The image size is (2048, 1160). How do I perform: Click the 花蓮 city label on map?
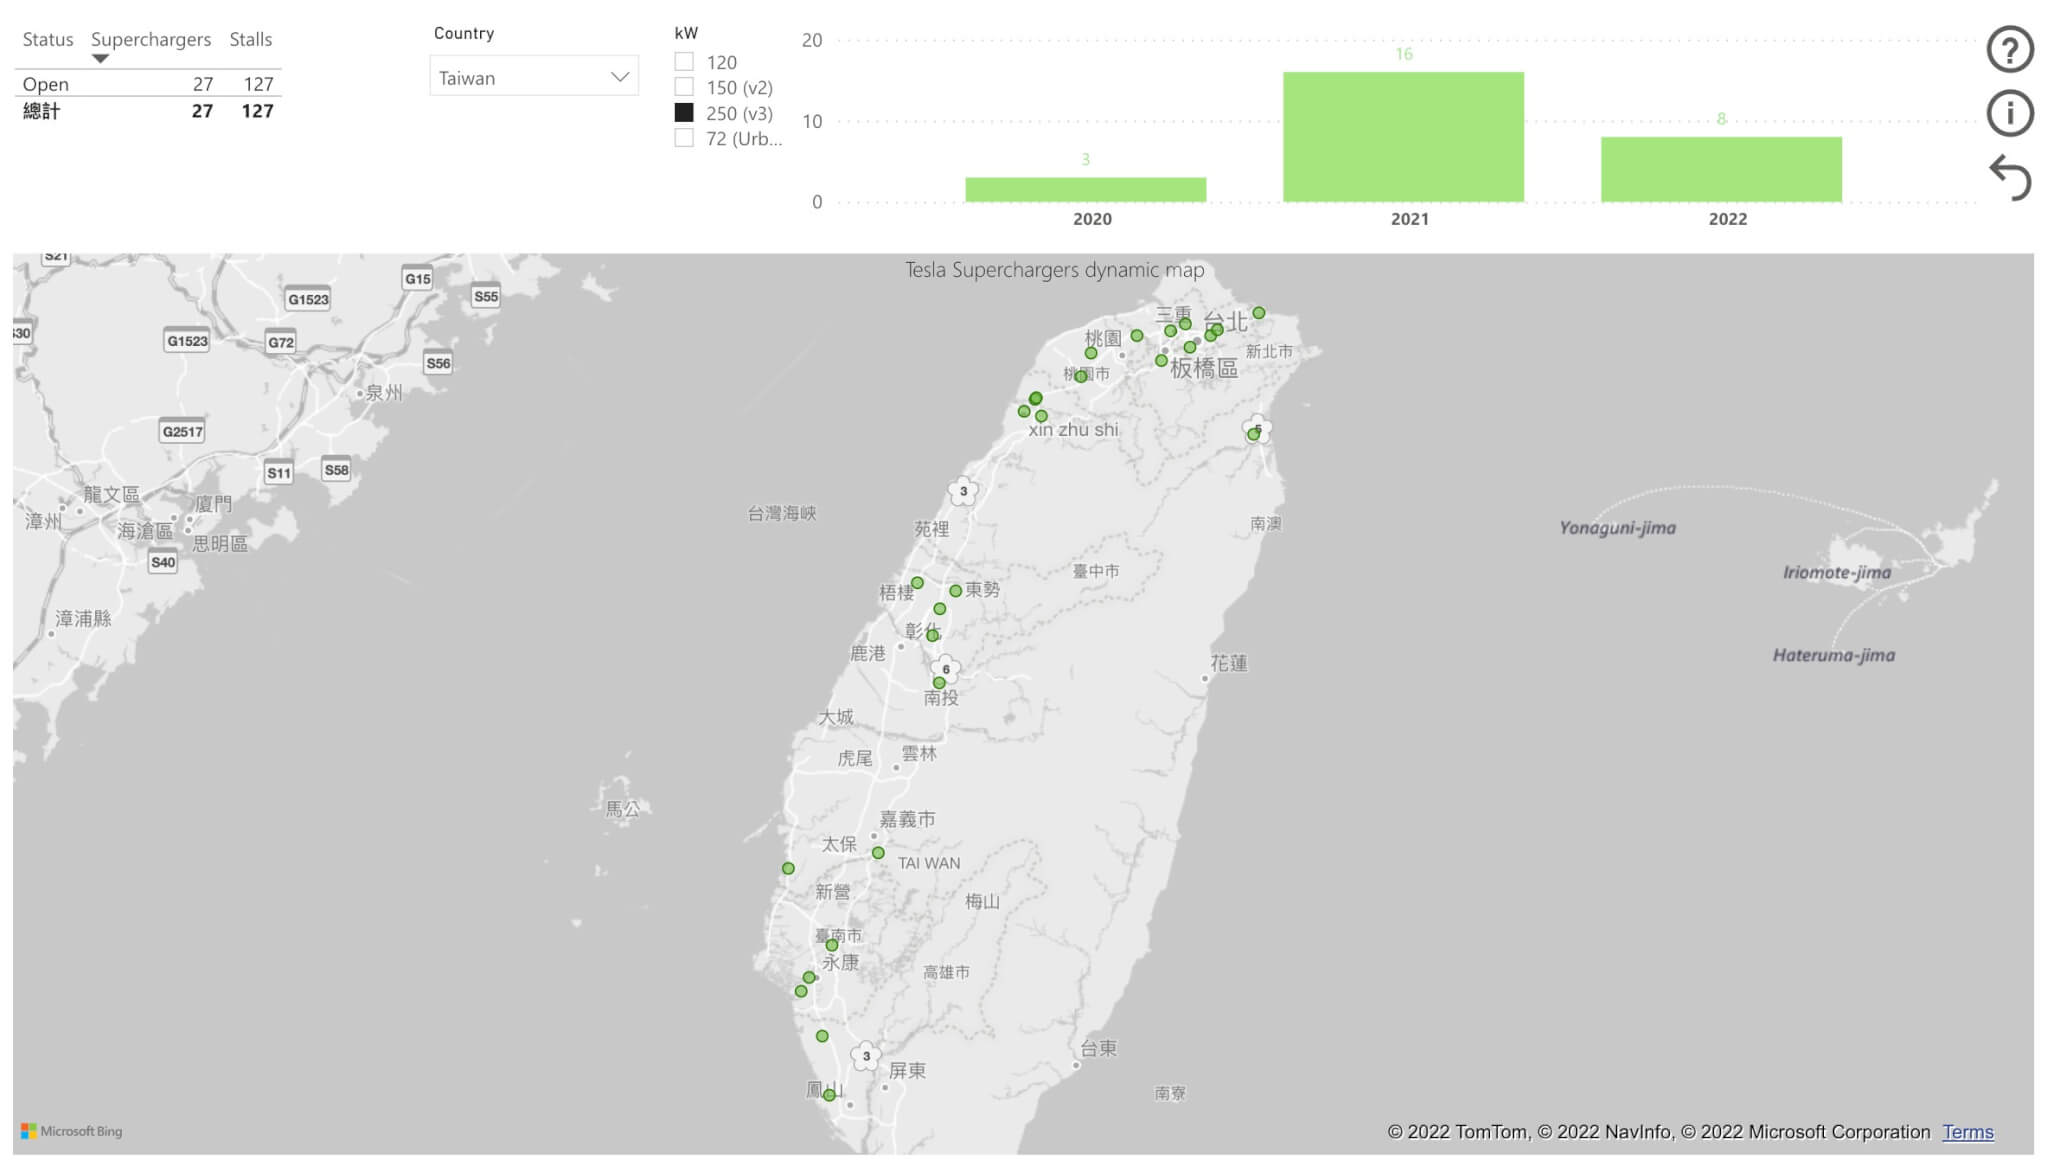1229,663
